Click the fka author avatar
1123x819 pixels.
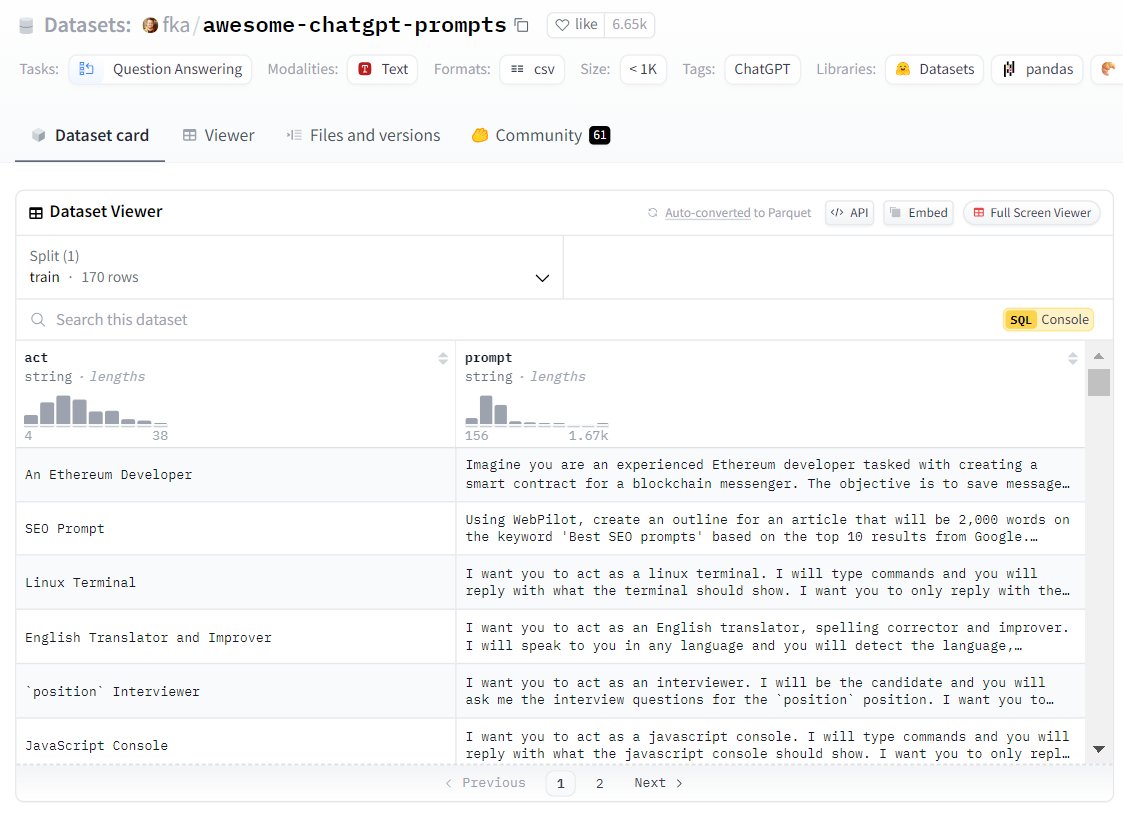[150, 26]
